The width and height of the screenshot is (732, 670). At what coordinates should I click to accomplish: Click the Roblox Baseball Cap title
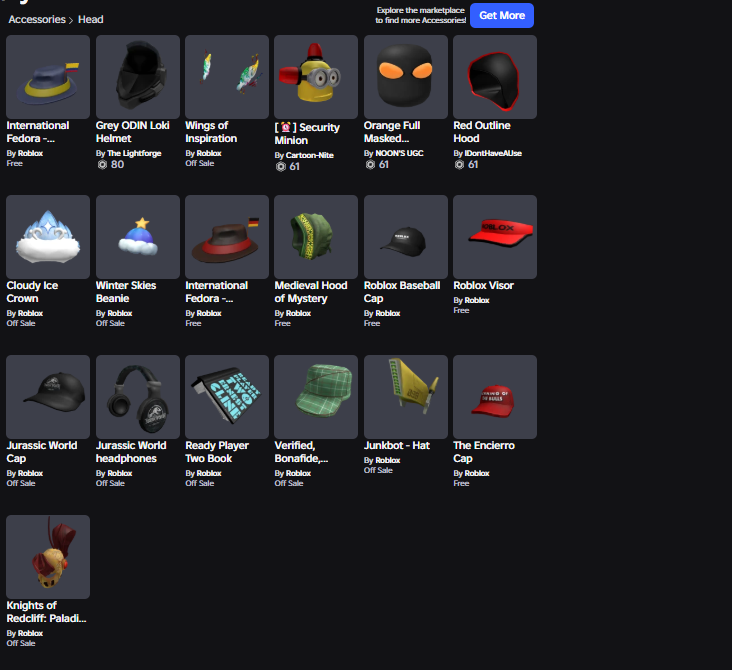(x=402, y=292)
